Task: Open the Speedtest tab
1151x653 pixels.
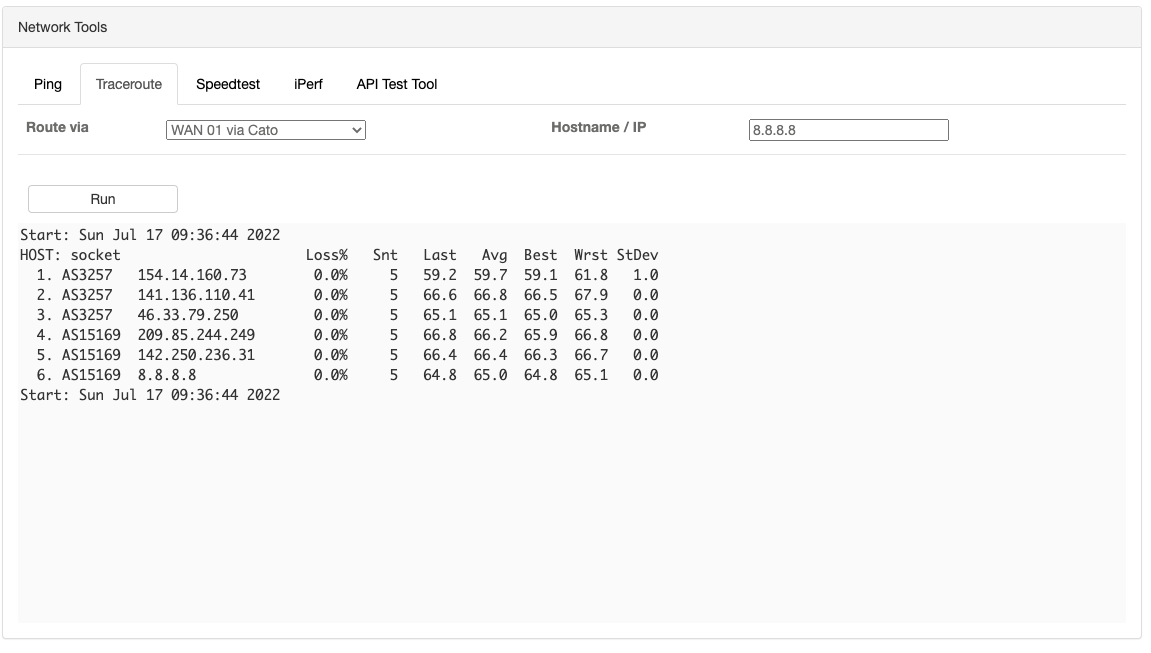Action: pos(228,84)
